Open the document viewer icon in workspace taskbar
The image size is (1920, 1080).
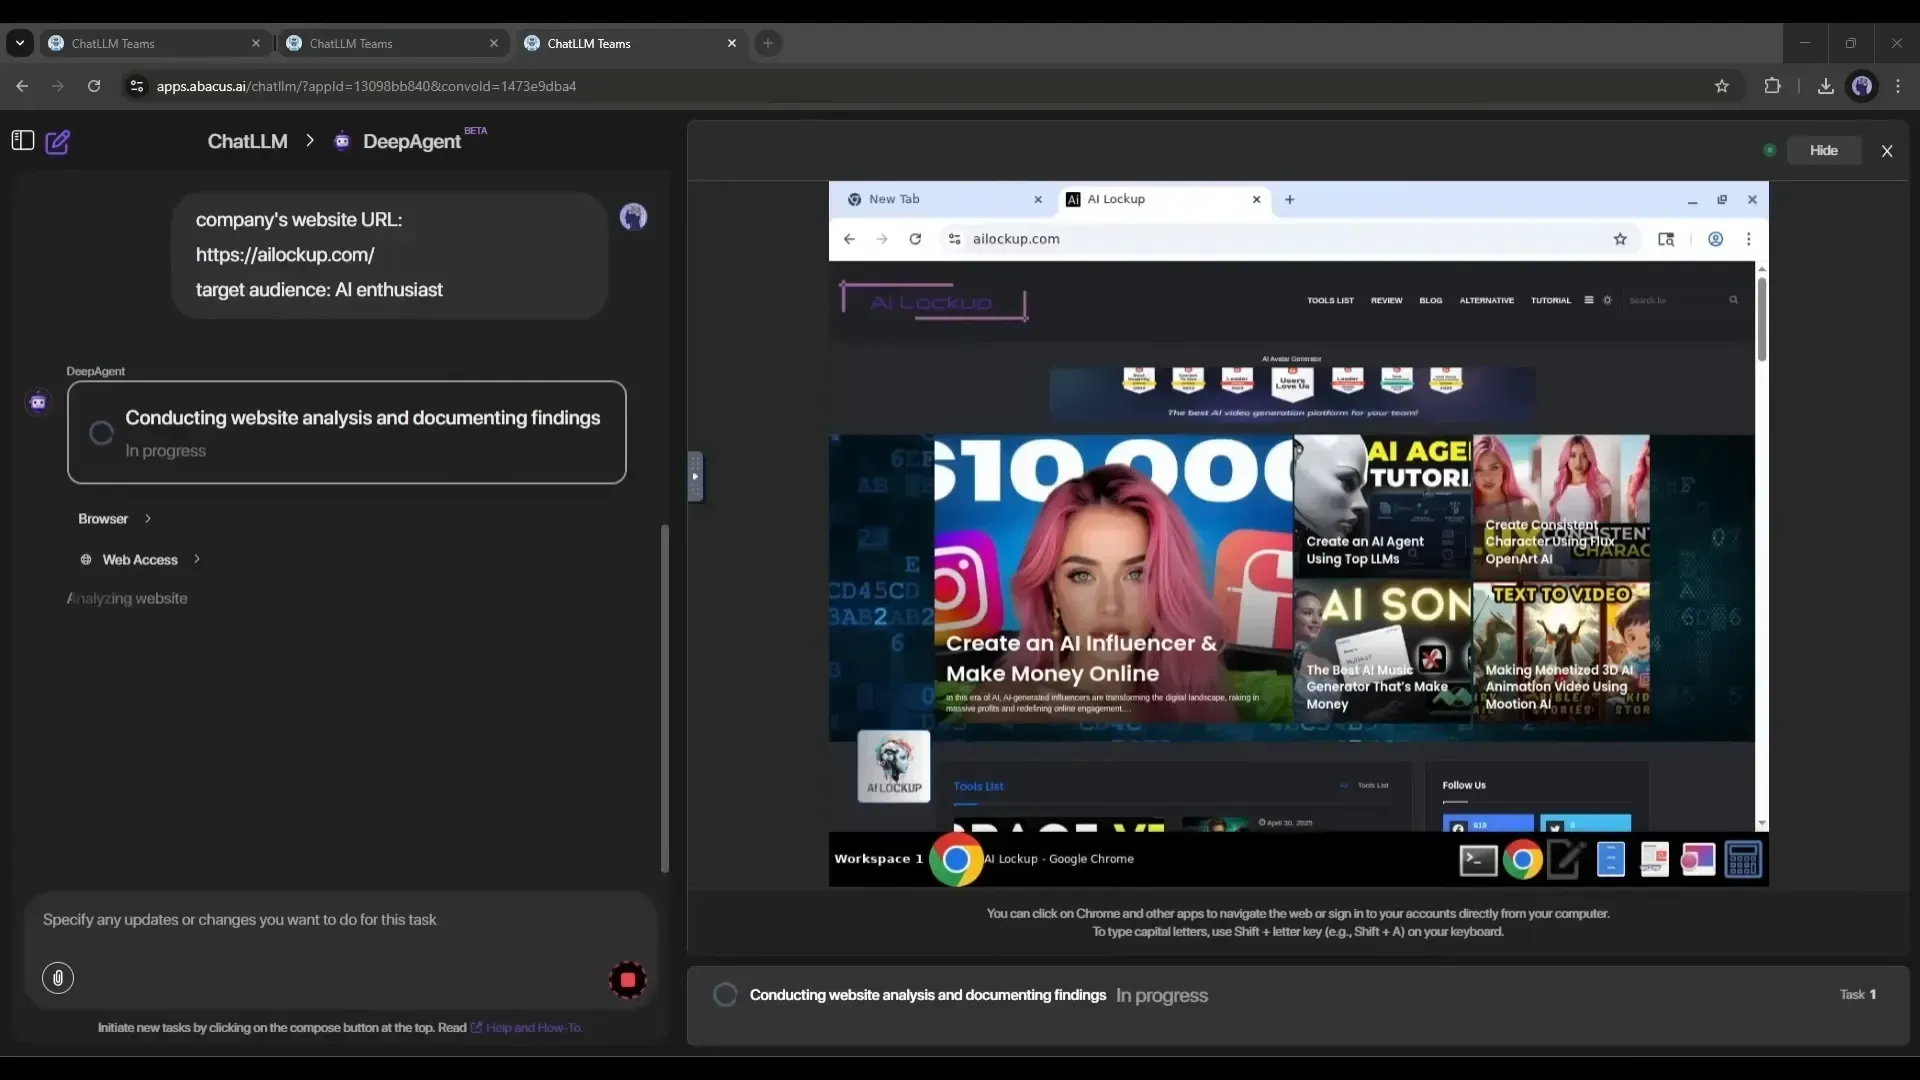1654,860
